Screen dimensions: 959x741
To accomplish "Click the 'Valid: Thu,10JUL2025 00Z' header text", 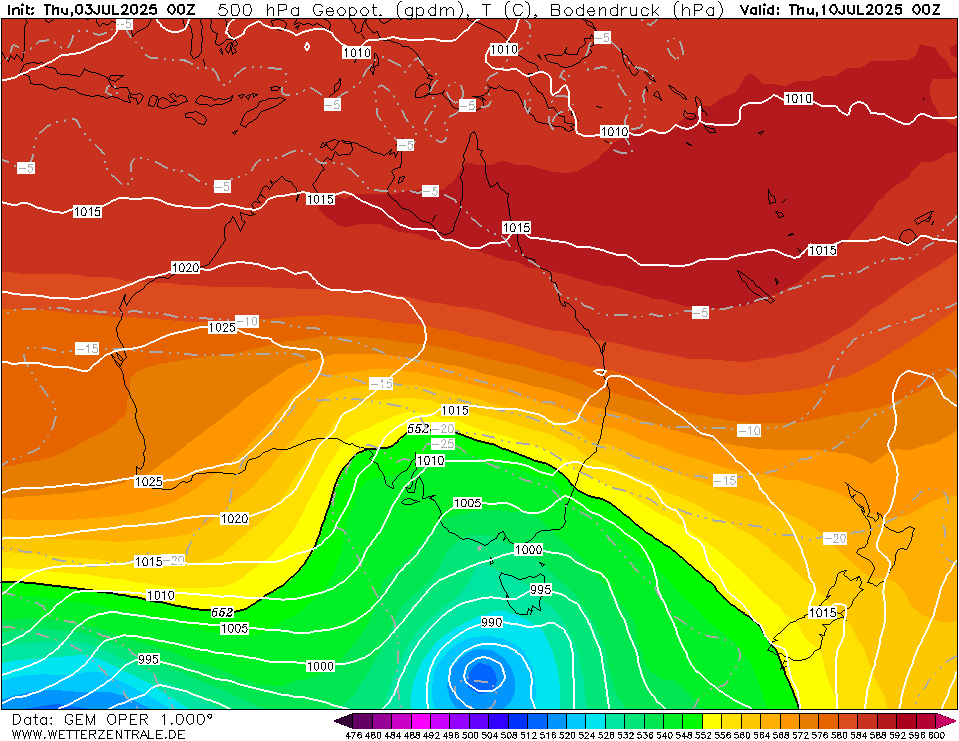I will pyautogui.click(x=839, y=10).
